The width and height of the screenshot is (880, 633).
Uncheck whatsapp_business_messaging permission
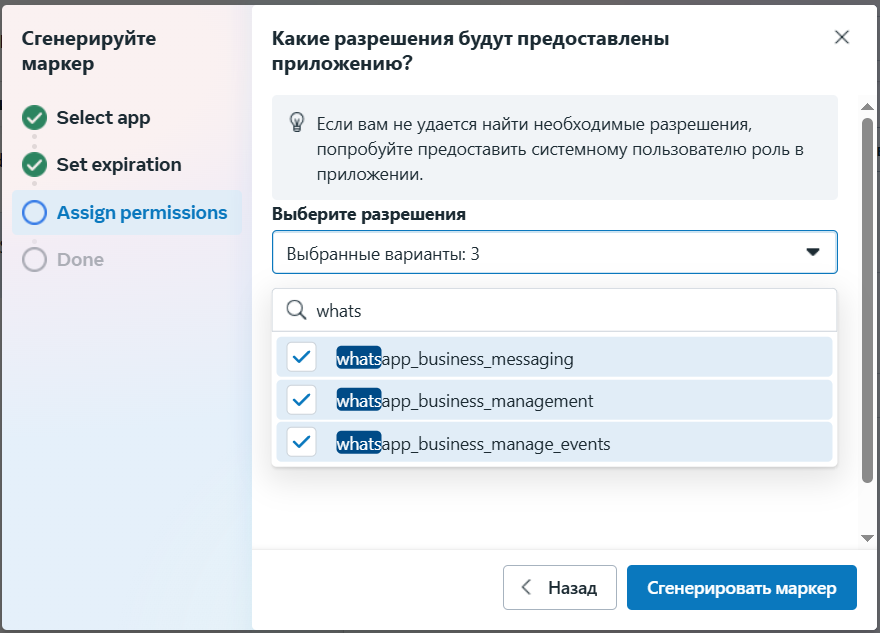point(301,357)
